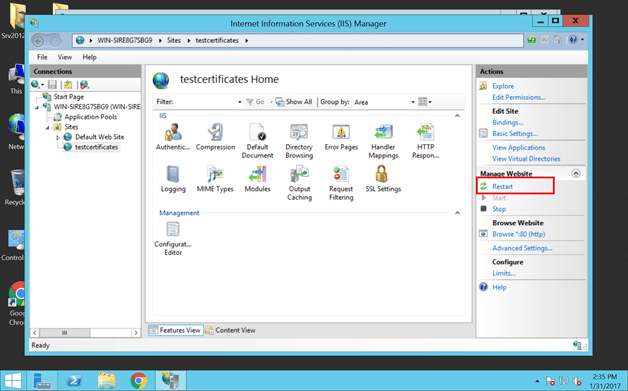Collapse the IIS section group
This screenshot has width=628, height=391.
pos(457,116)
